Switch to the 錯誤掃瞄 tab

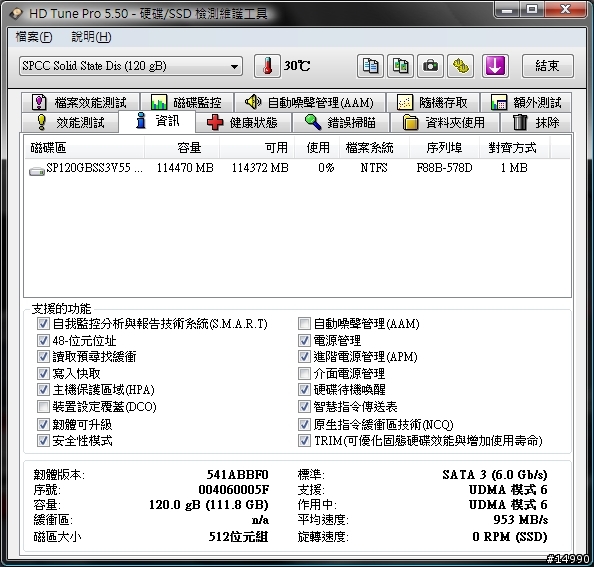[x=341, y=122]
